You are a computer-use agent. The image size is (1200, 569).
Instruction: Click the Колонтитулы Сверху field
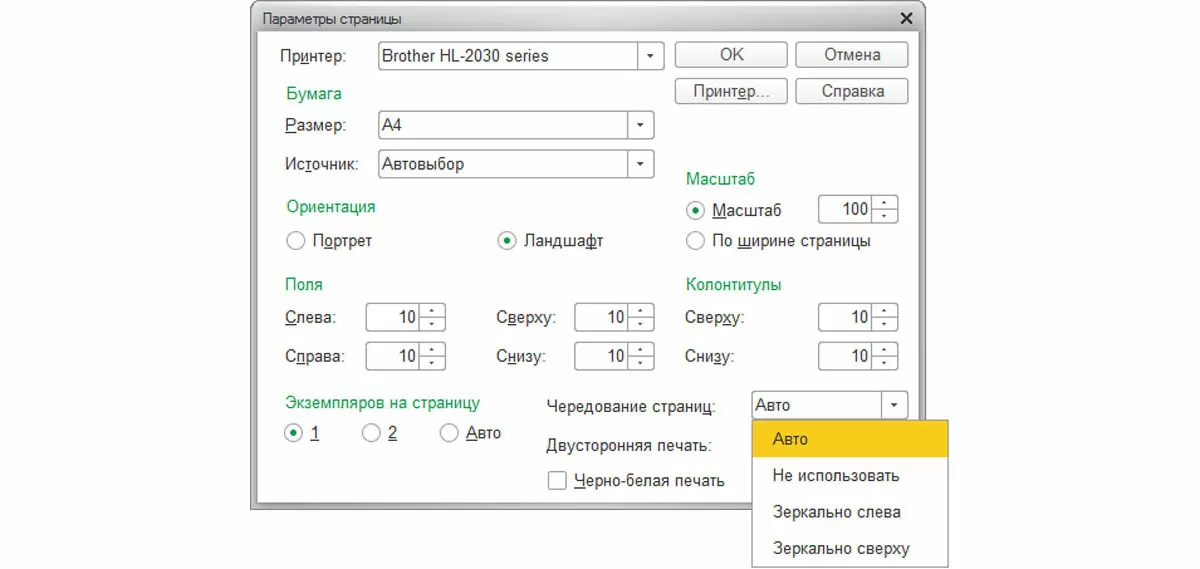tap(845, 317)
